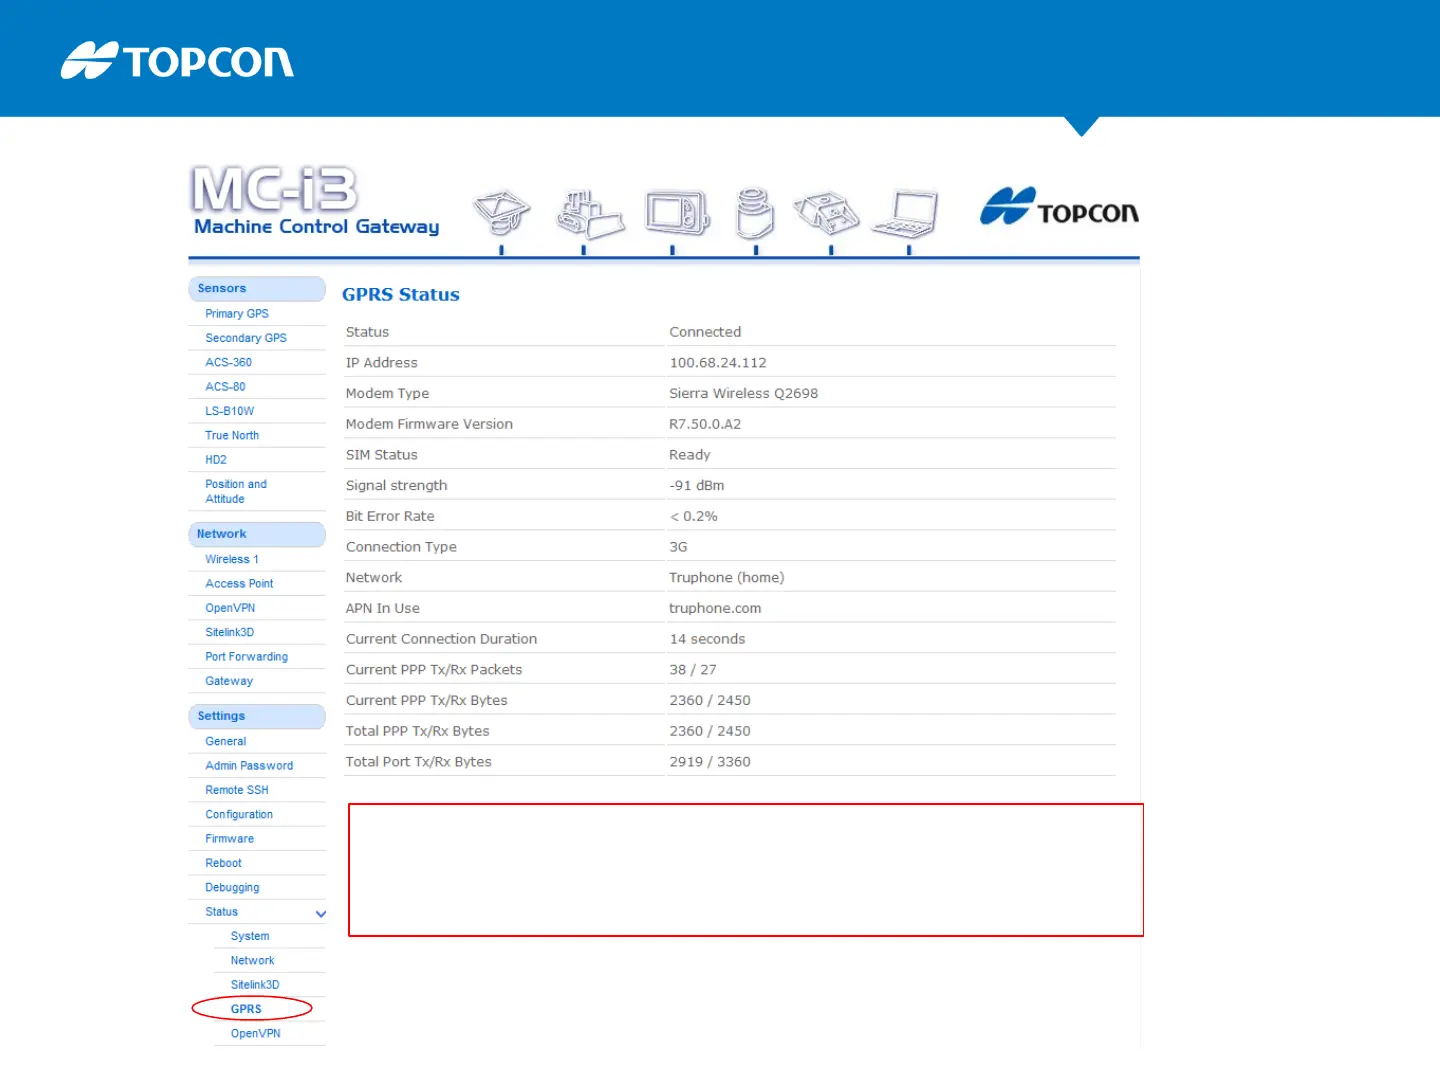The height and width of the screenshot is (1080, 1440).
Task: Click the connection type value 3G
Action: 678,547
